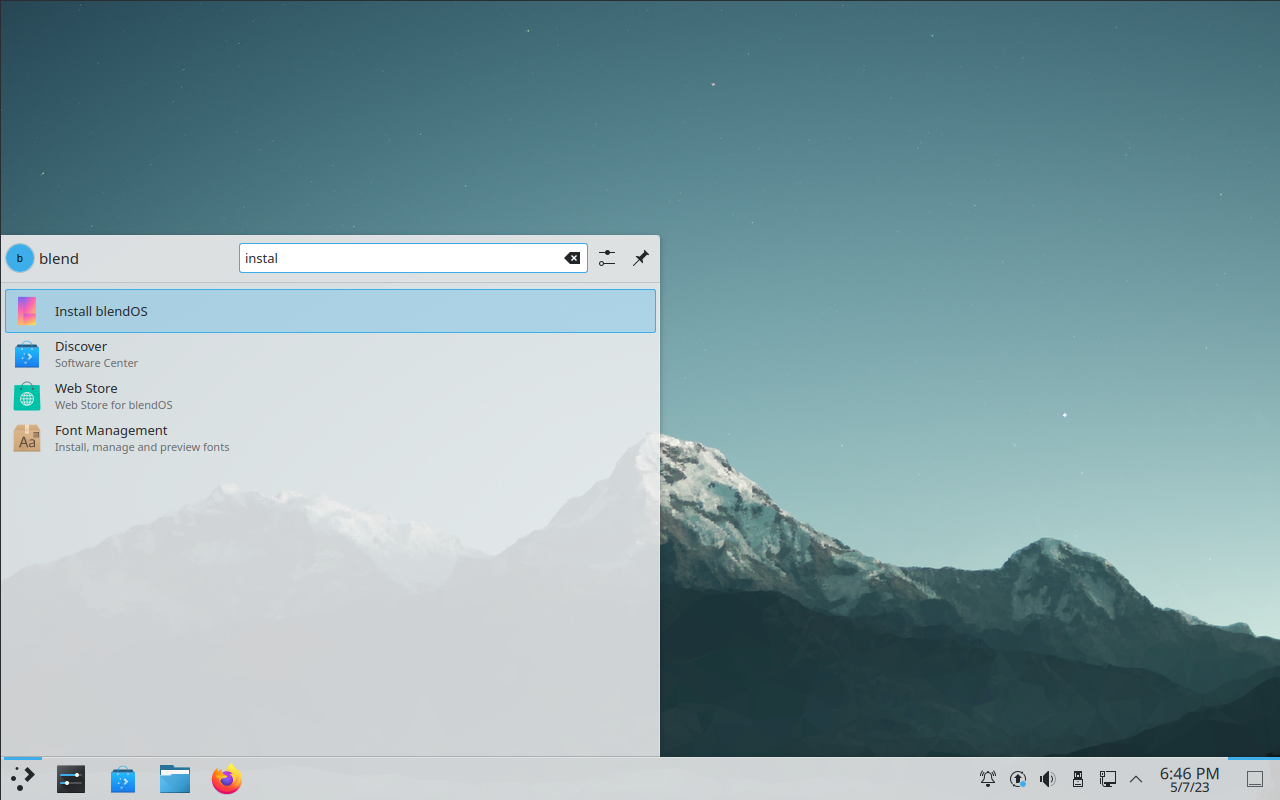Open the clock showing 6:46 PM
This screenshot has width=1280, height=800.
1189,779
